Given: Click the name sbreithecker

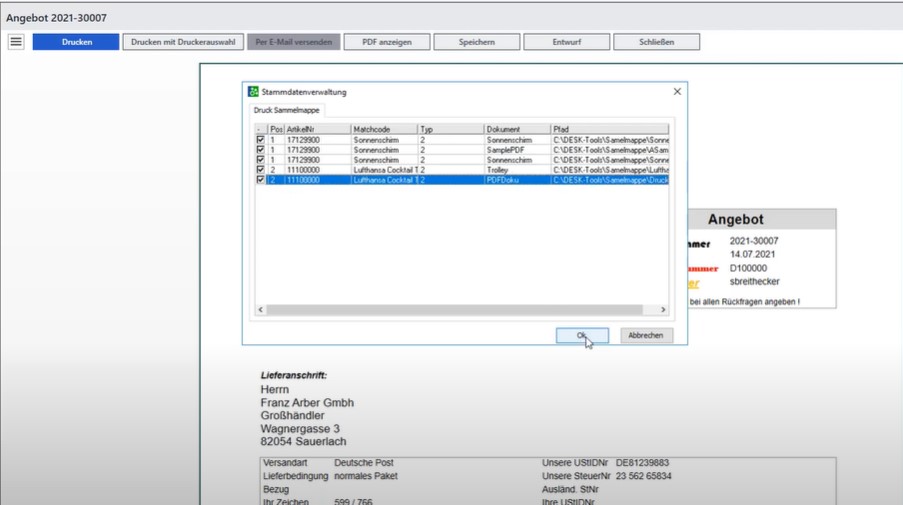Looking at the screenshot, I should [x=754, y=281].
